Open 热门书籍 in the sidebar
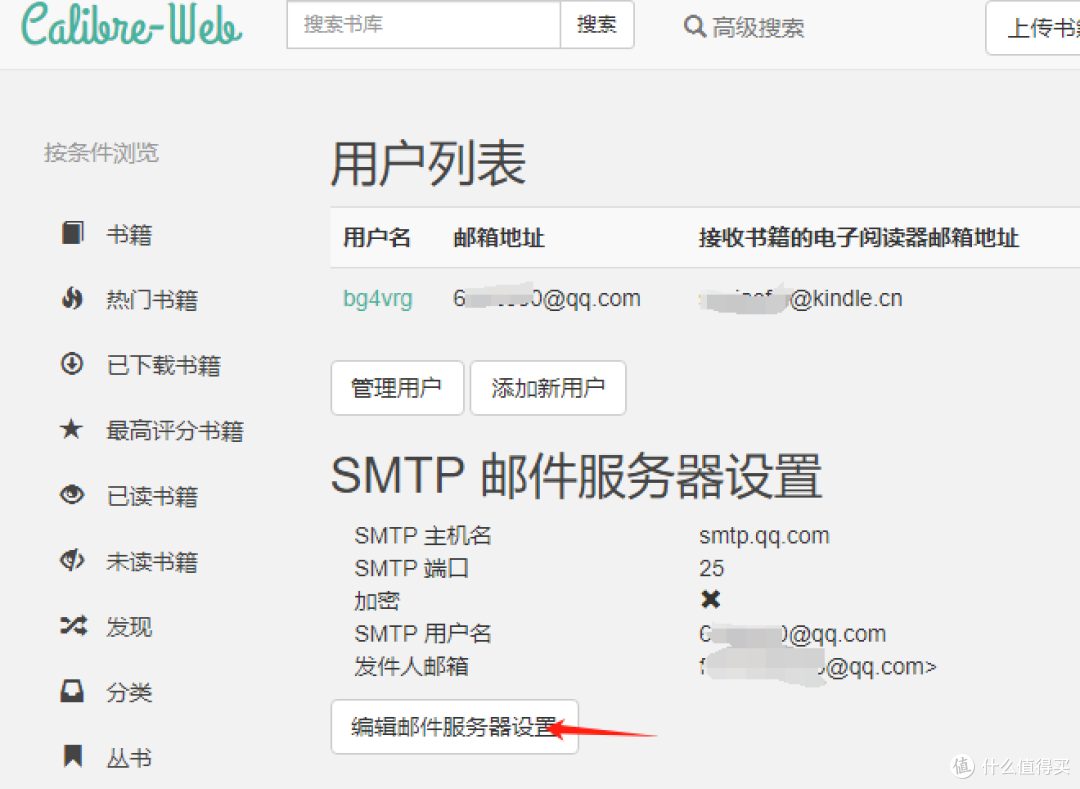Screen dimensions: 1080x789 [152, 300]
